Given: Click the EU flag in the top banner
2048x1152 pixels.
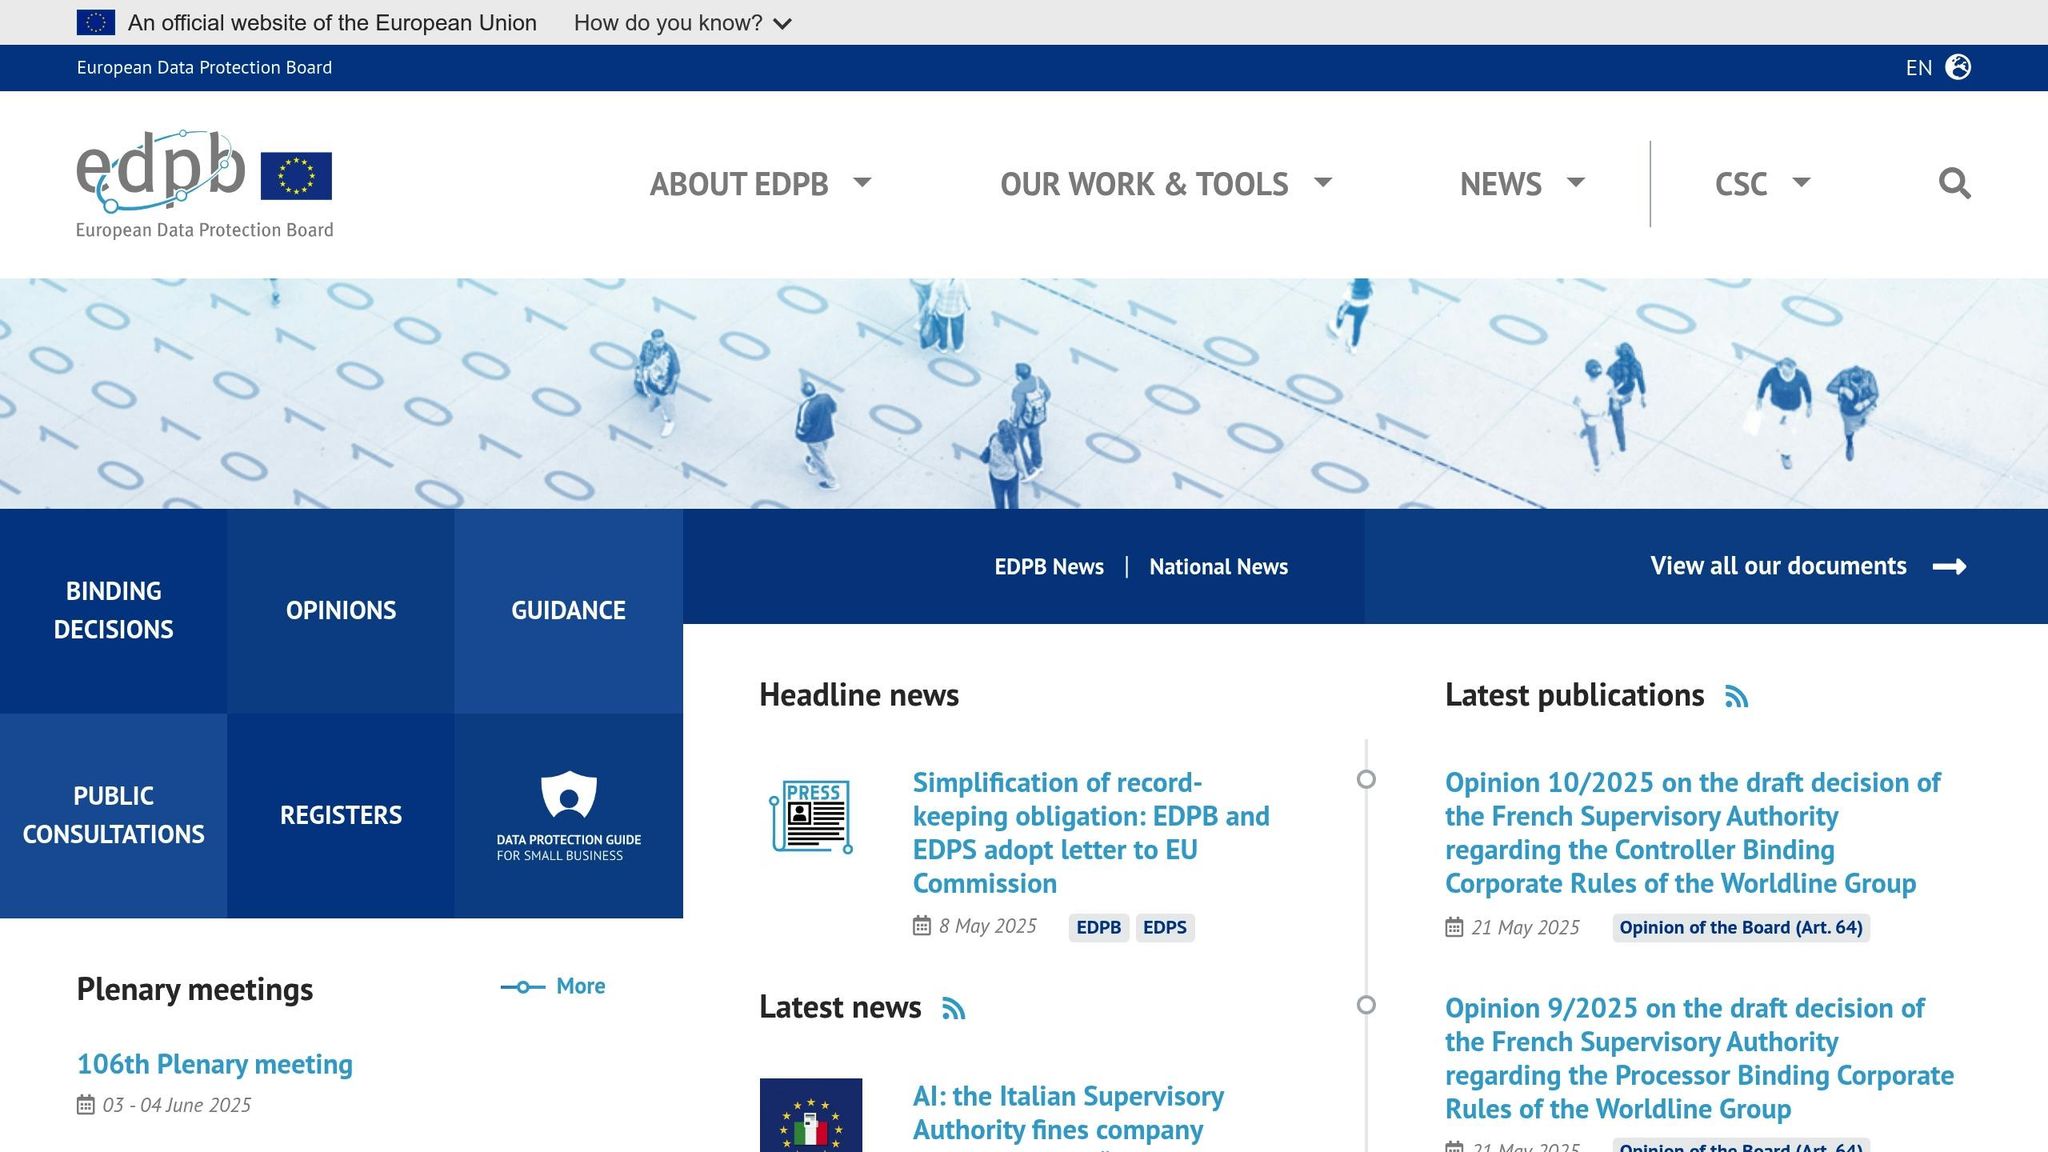Looking at the screenshot, I should point(96,22).
